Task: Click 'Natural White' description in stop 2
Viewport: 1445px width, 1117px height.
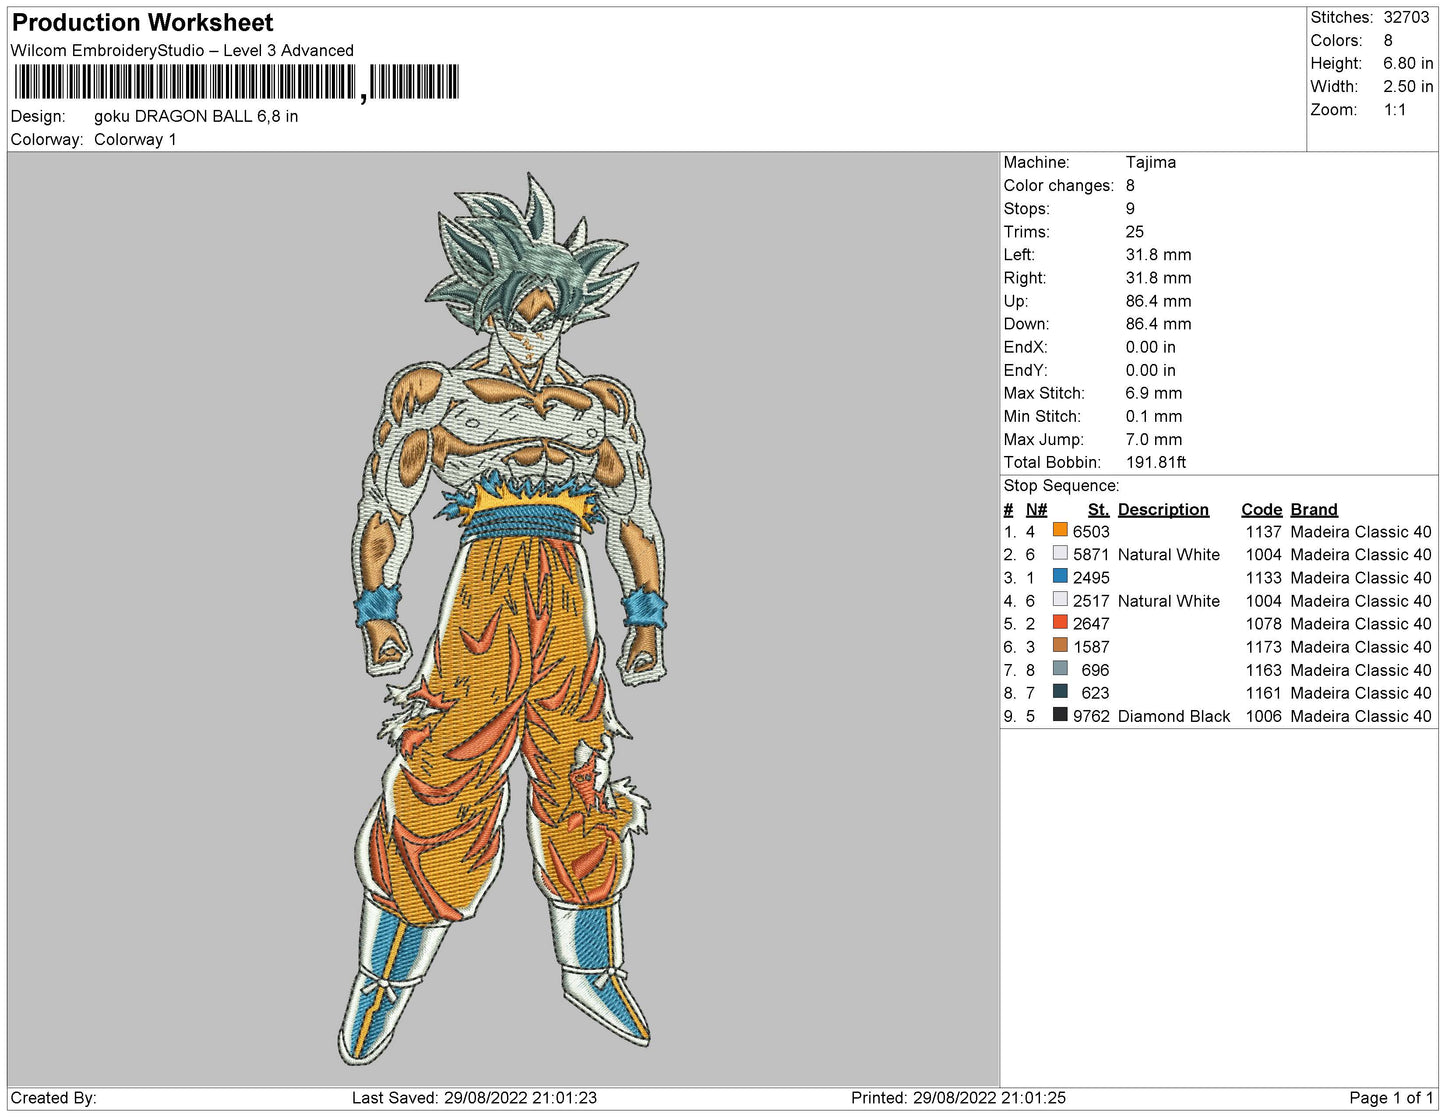Action: [1169, 555]
